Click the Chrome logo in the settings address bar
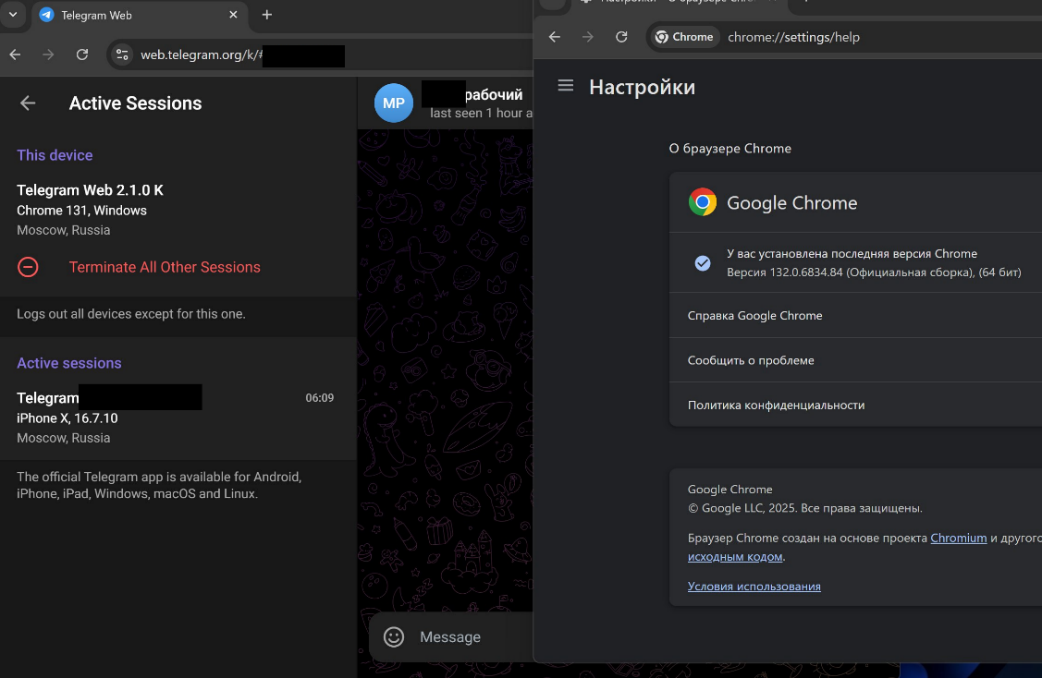1042x678 pixels. pos(684,36)
